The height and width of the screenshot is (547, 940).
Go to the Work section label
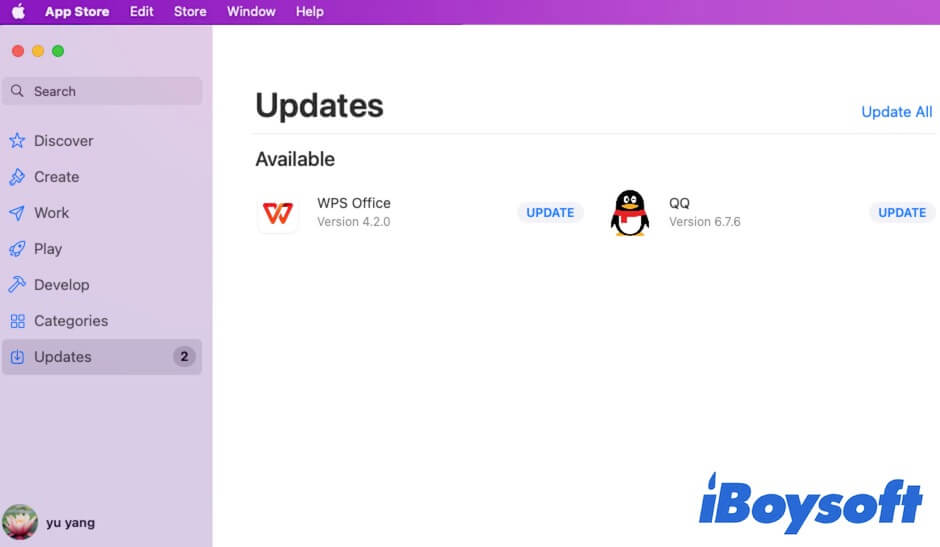pyautogui.click(x=52, y=213)
